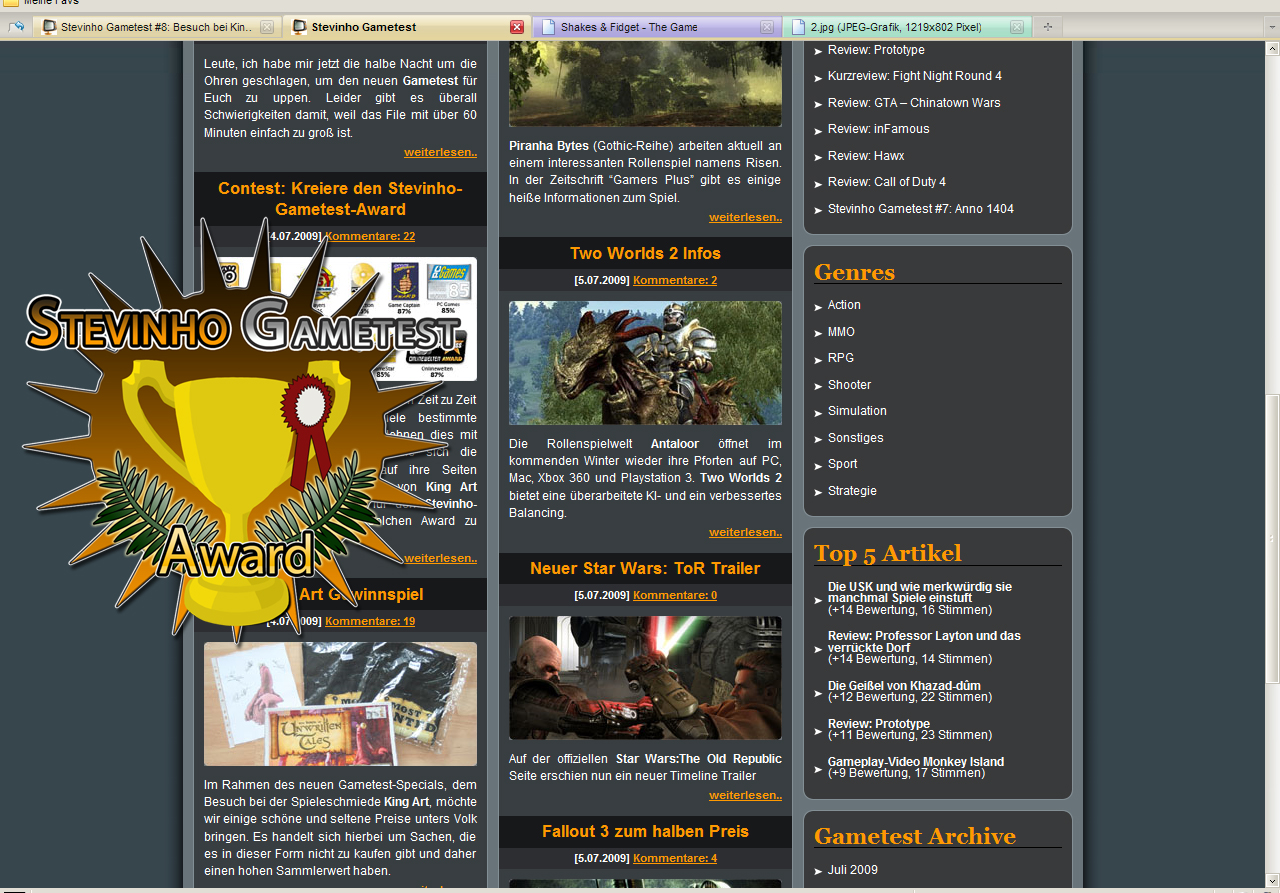Open 'Review: inFamous' from sidebar list
The height and width of the screenshot is (893, 1280).
point(878,129)
